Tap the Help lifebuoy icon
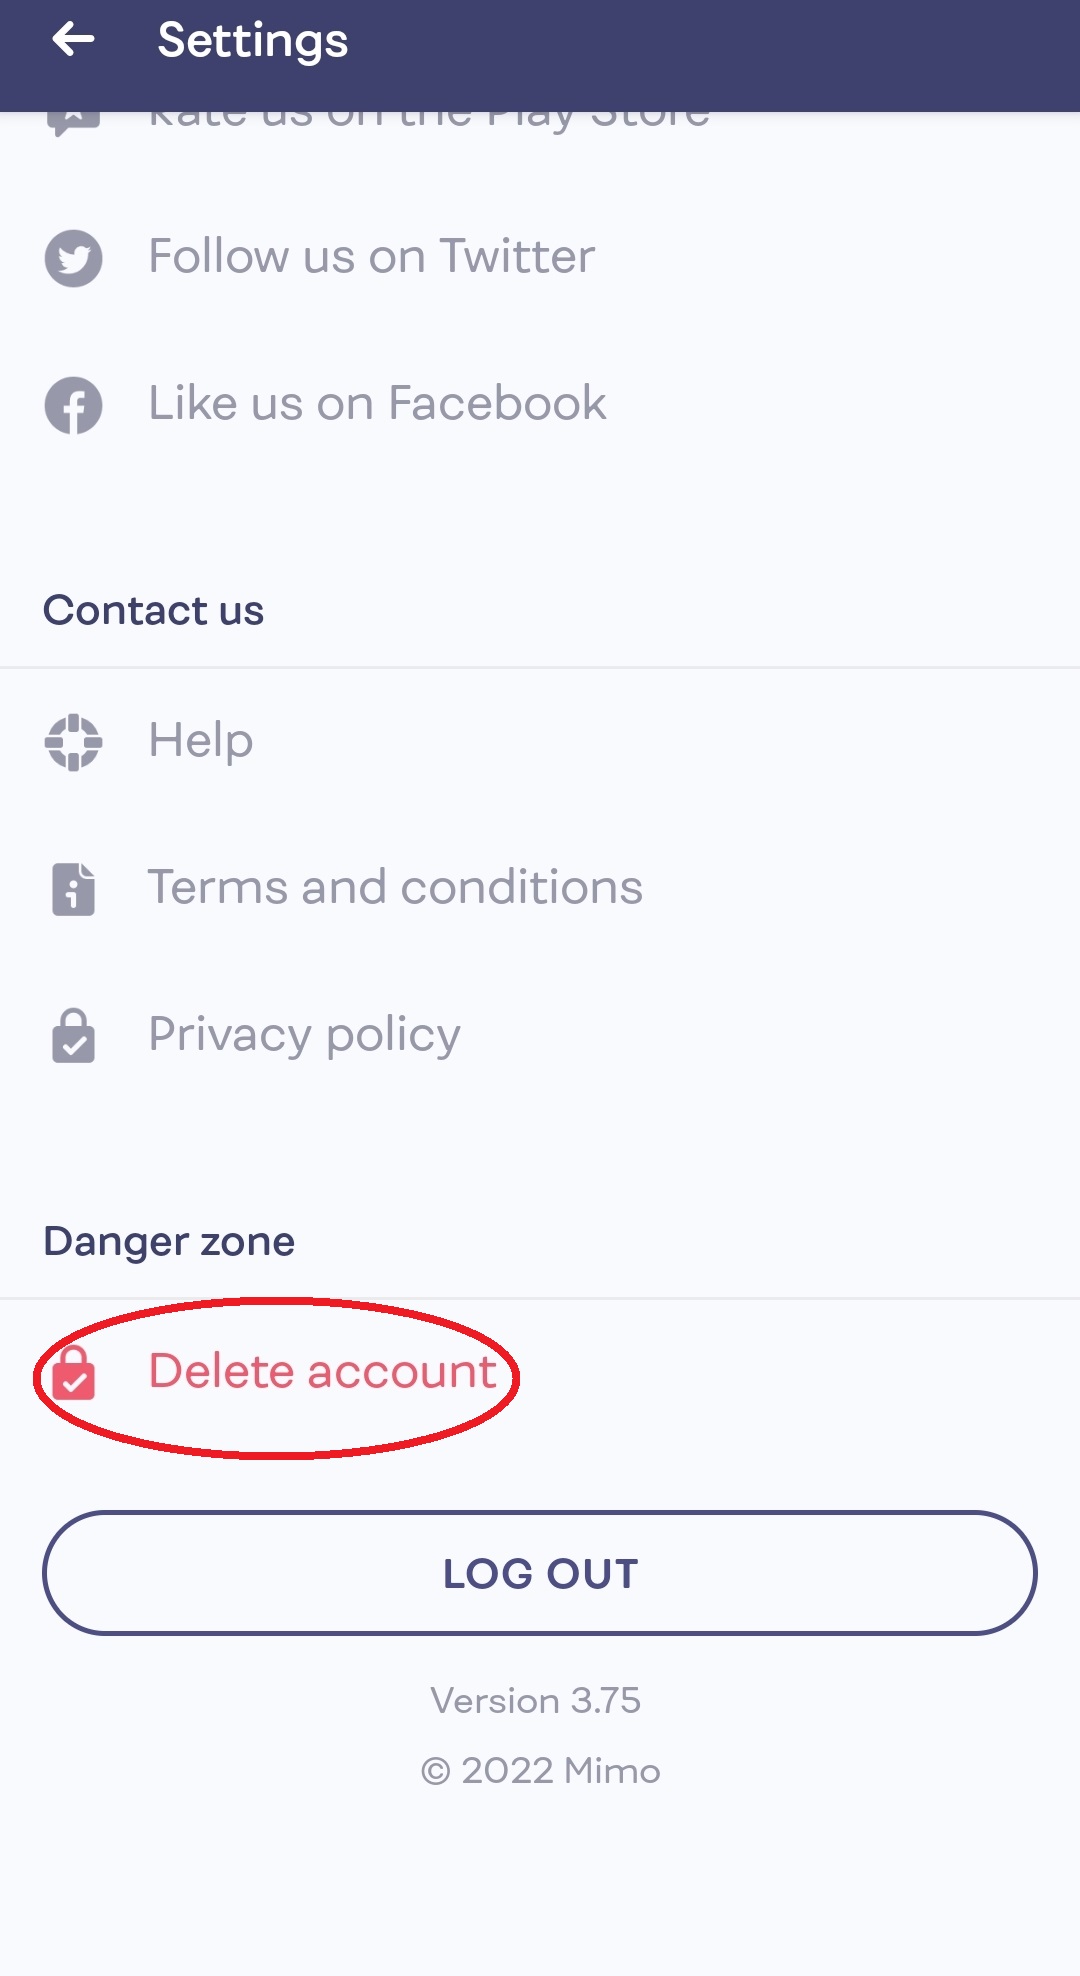The width and height of the screenshot is (1080, 1976). point(73,742)
